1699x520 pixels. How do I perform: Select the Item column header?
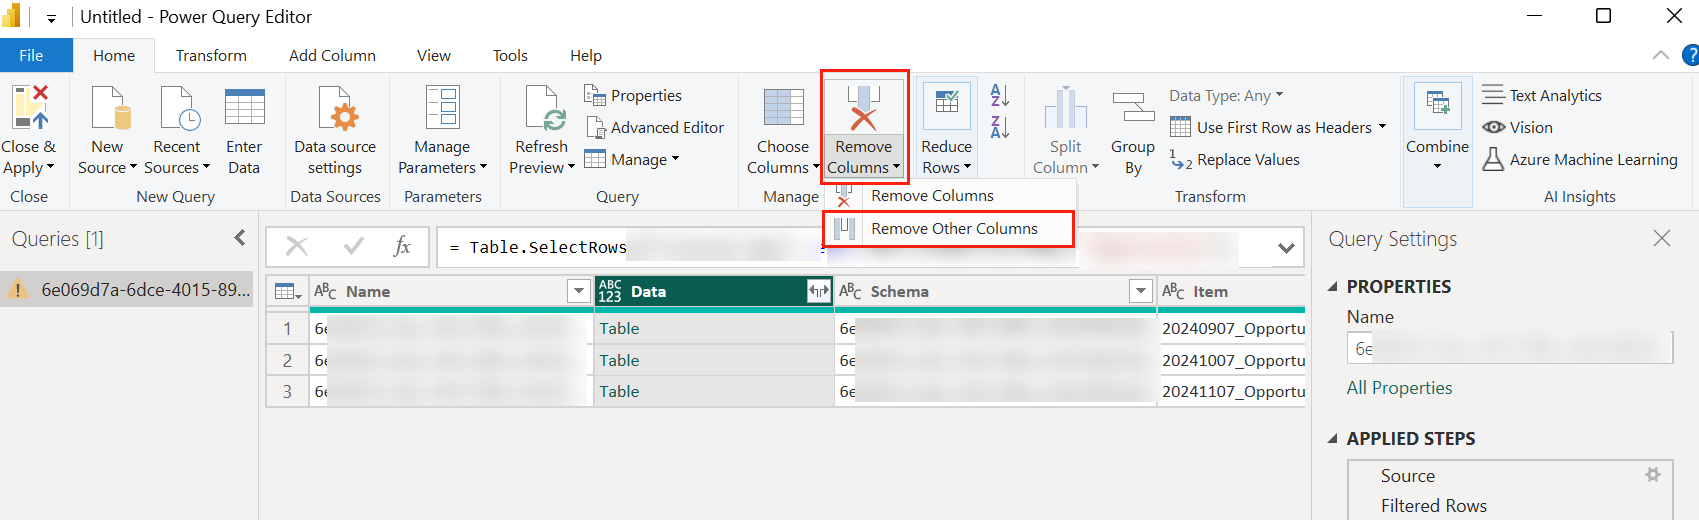point(1232,291)
